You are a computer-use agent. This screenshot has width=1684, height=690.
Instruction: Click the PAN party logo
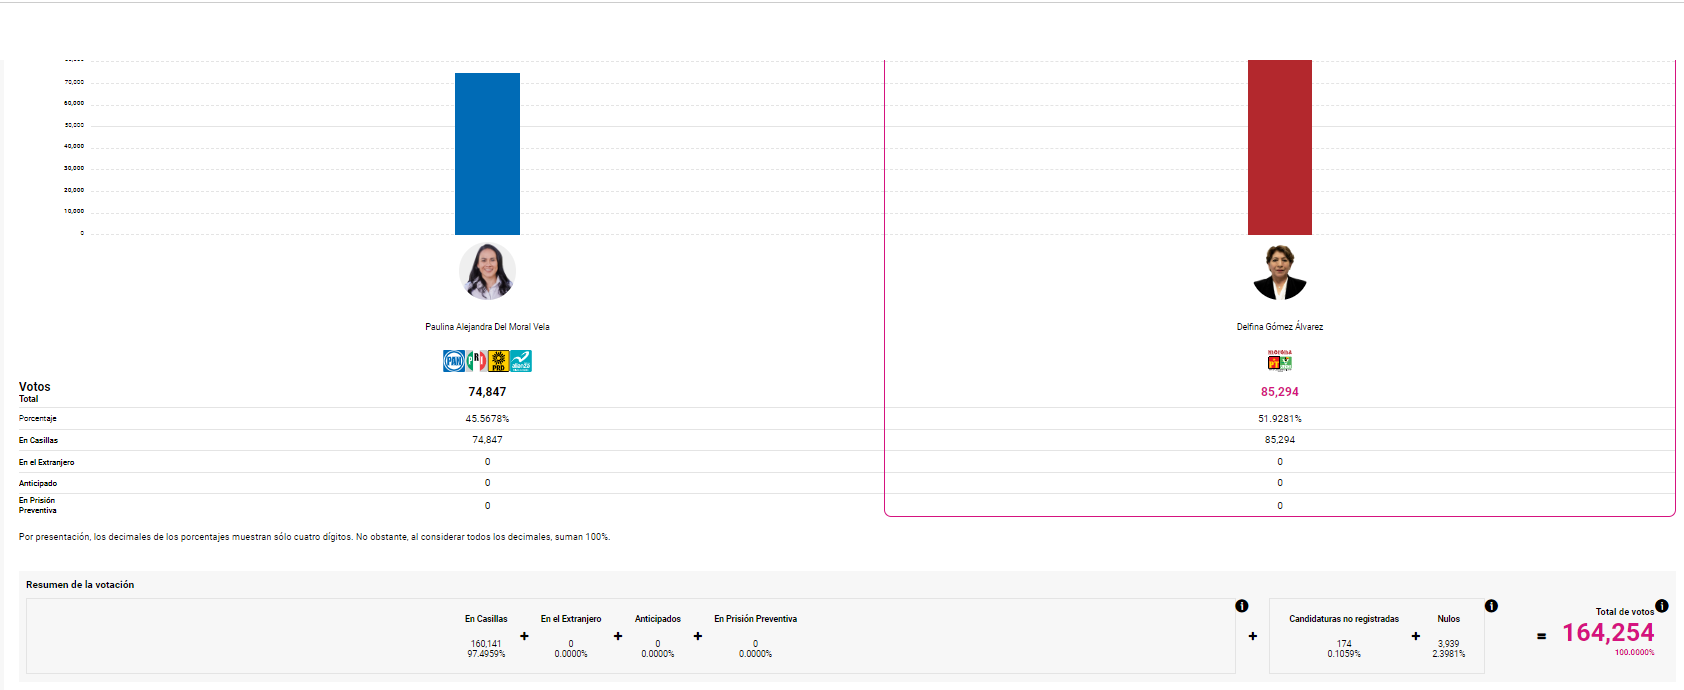click(453, 361)
